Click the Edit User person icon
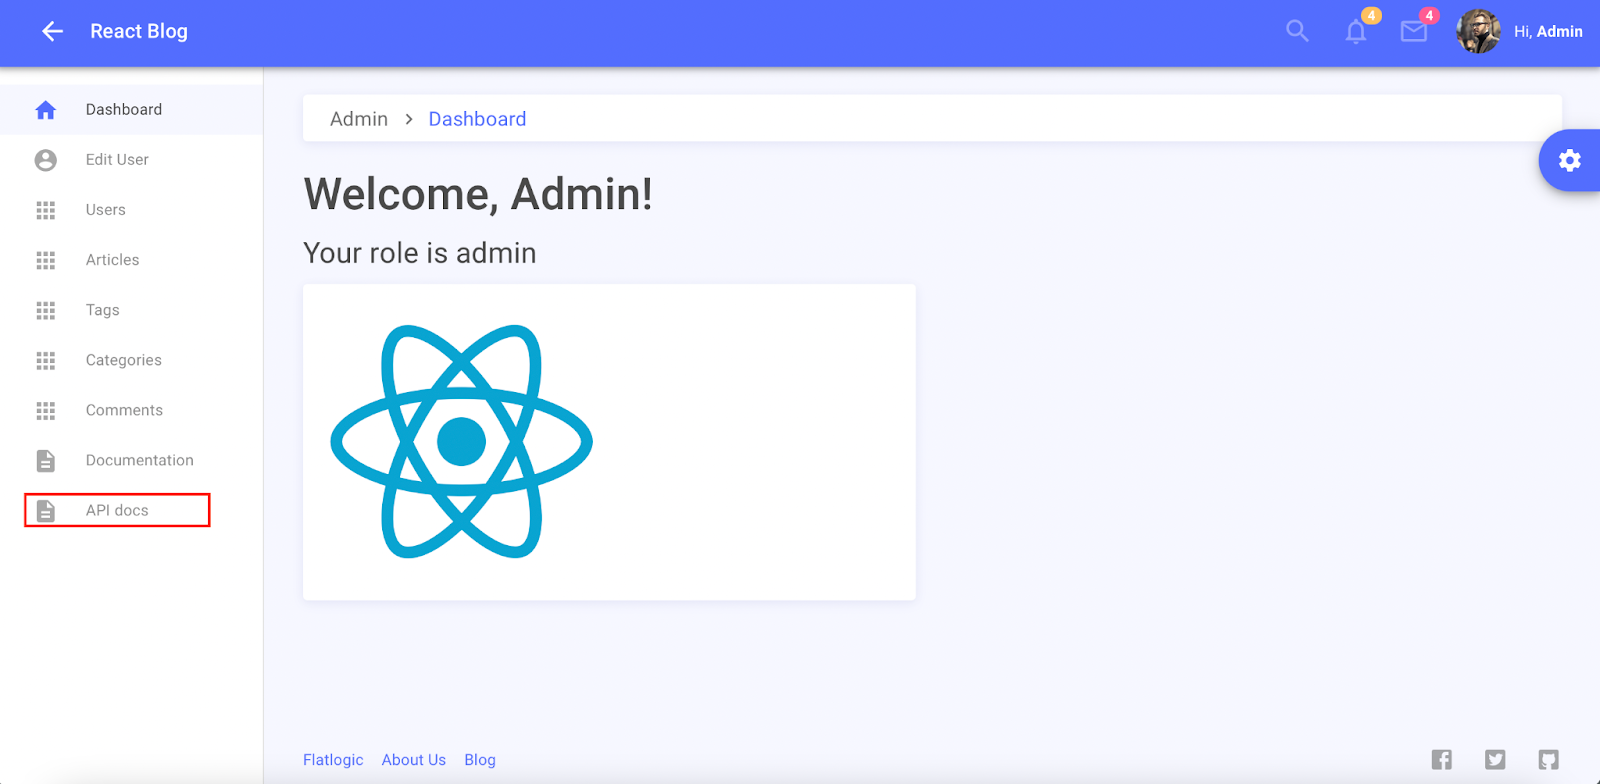Image resolution: width=1600 pixels, height=784 pixels. tap(46, 160)
